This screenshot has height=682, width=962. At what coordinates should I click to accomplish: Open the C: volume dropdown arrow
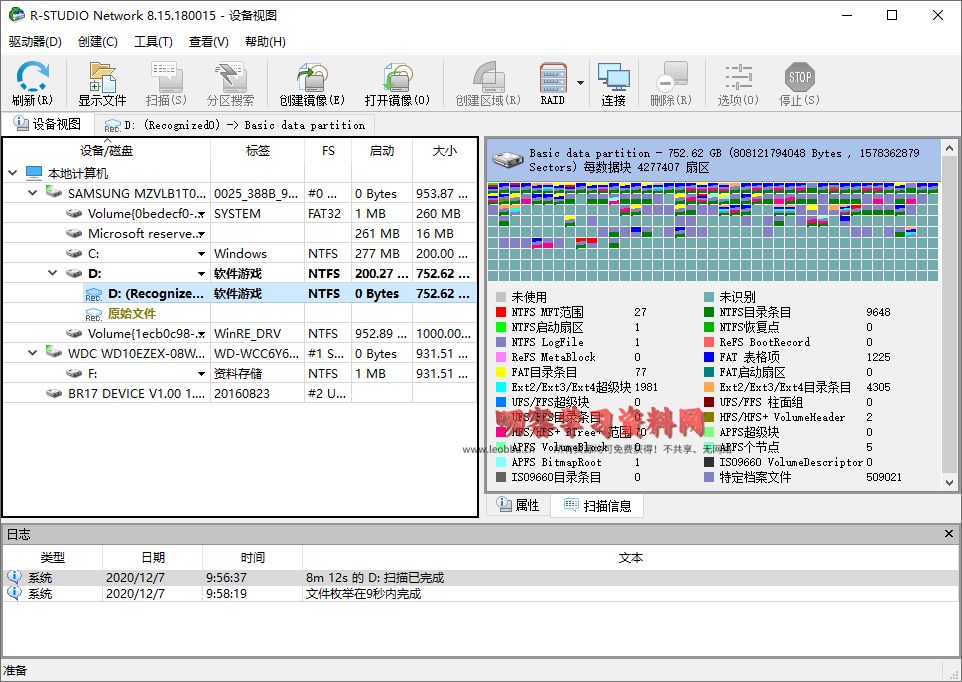pyautogui.click(x=201, y=254)
